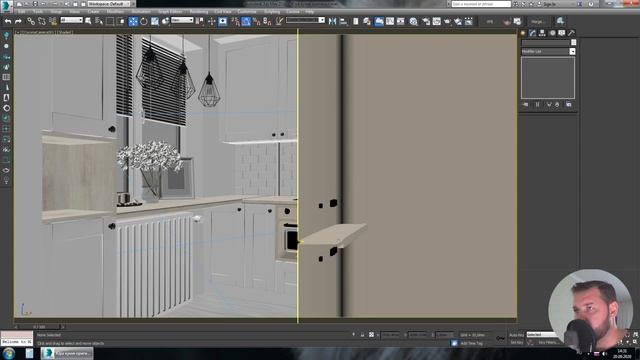Pick the Rectangular Selection Region tool

(x=110, y=21)
